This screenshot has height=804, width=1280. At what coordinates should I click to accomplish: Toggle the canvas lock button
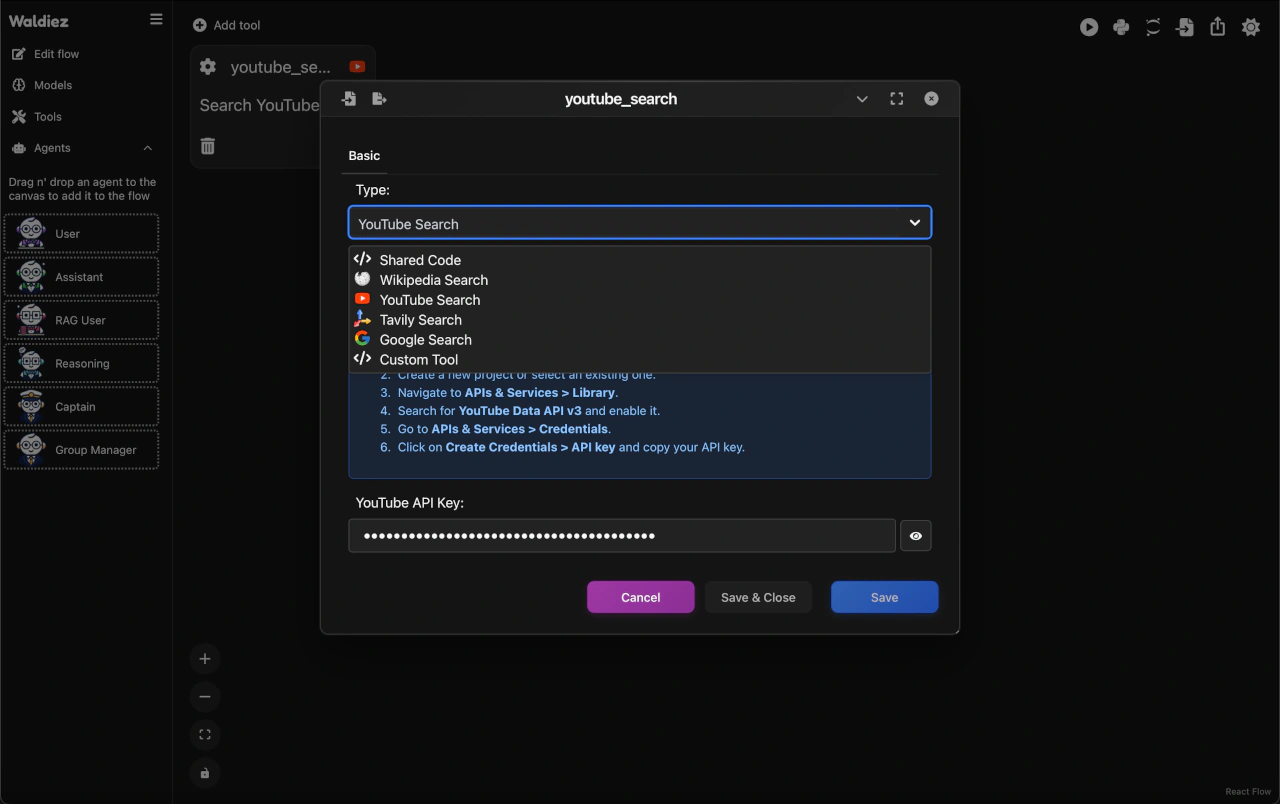pyautogui.click(x=205, y=773)
